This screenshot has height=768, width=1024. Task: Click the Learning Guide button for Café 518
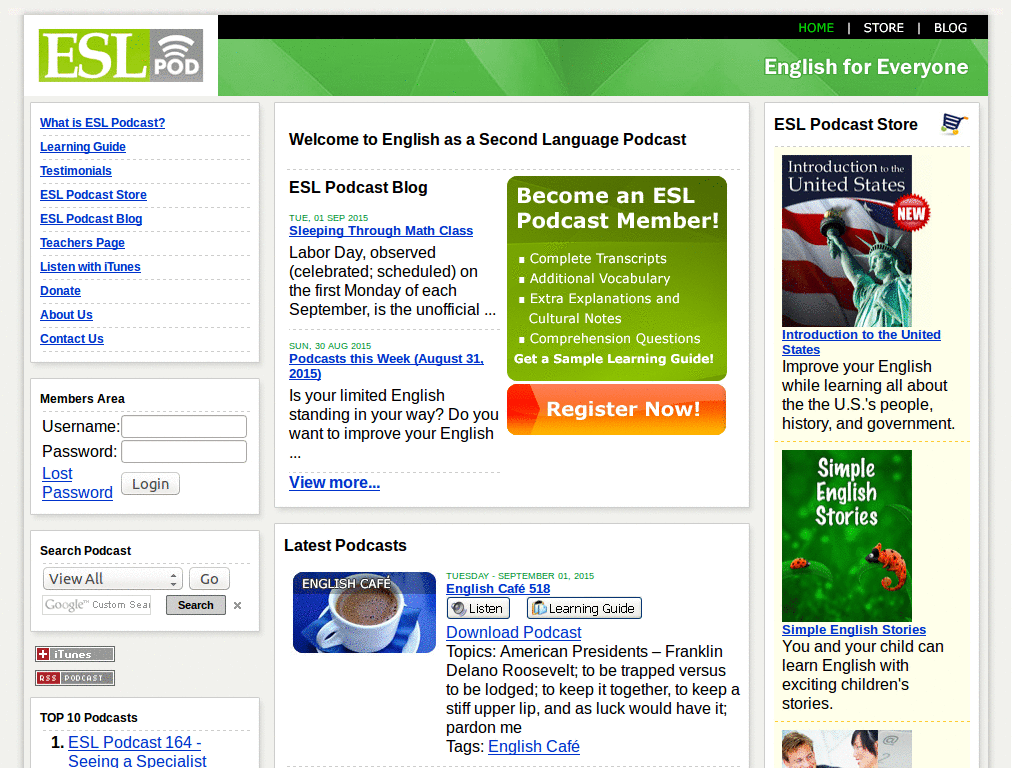coord(584,608)
